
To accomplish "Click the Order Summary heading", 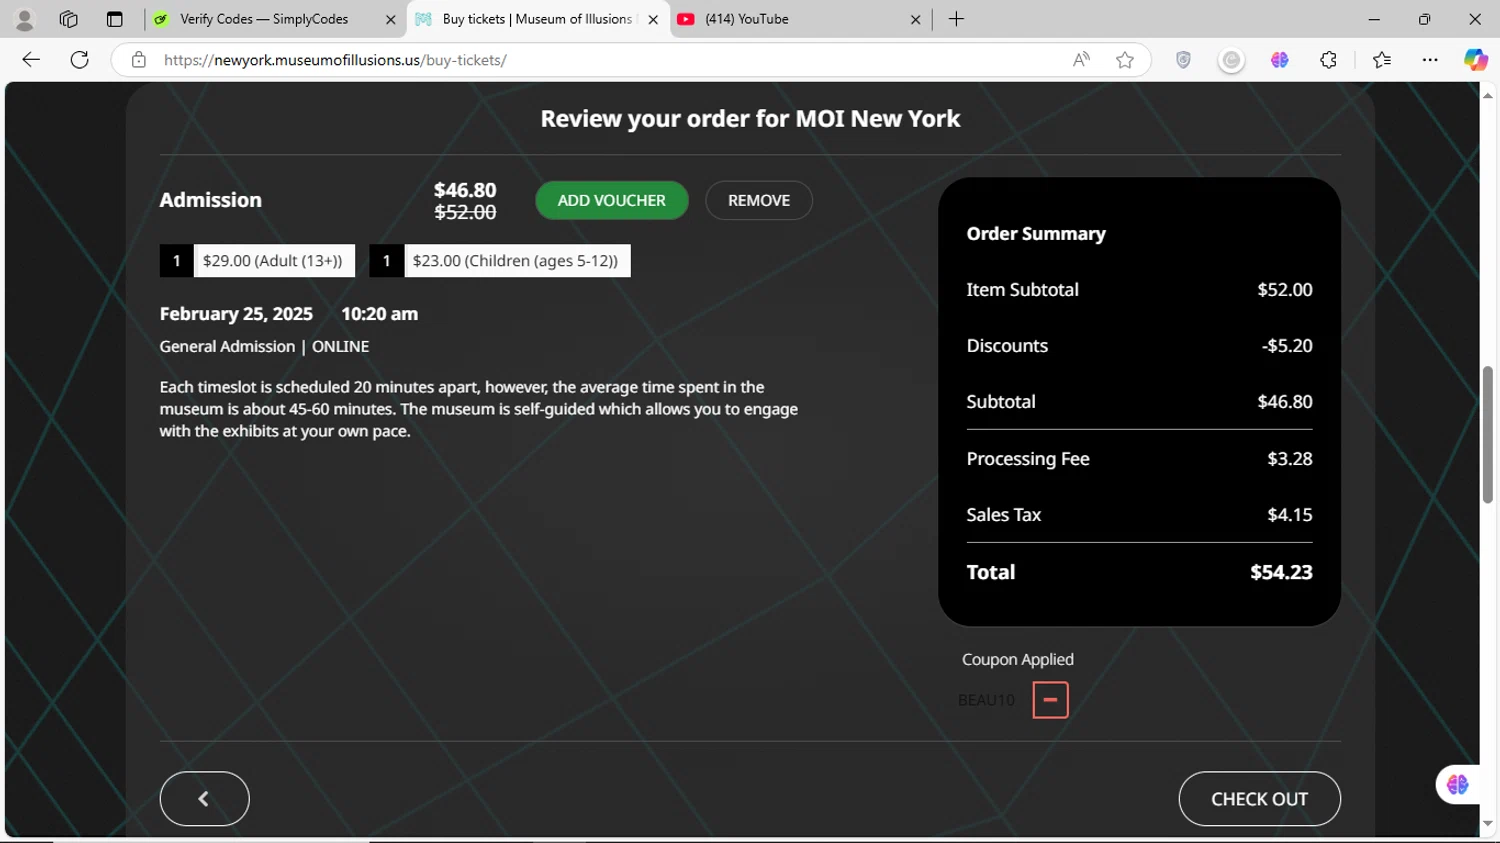I will 1036,234.
